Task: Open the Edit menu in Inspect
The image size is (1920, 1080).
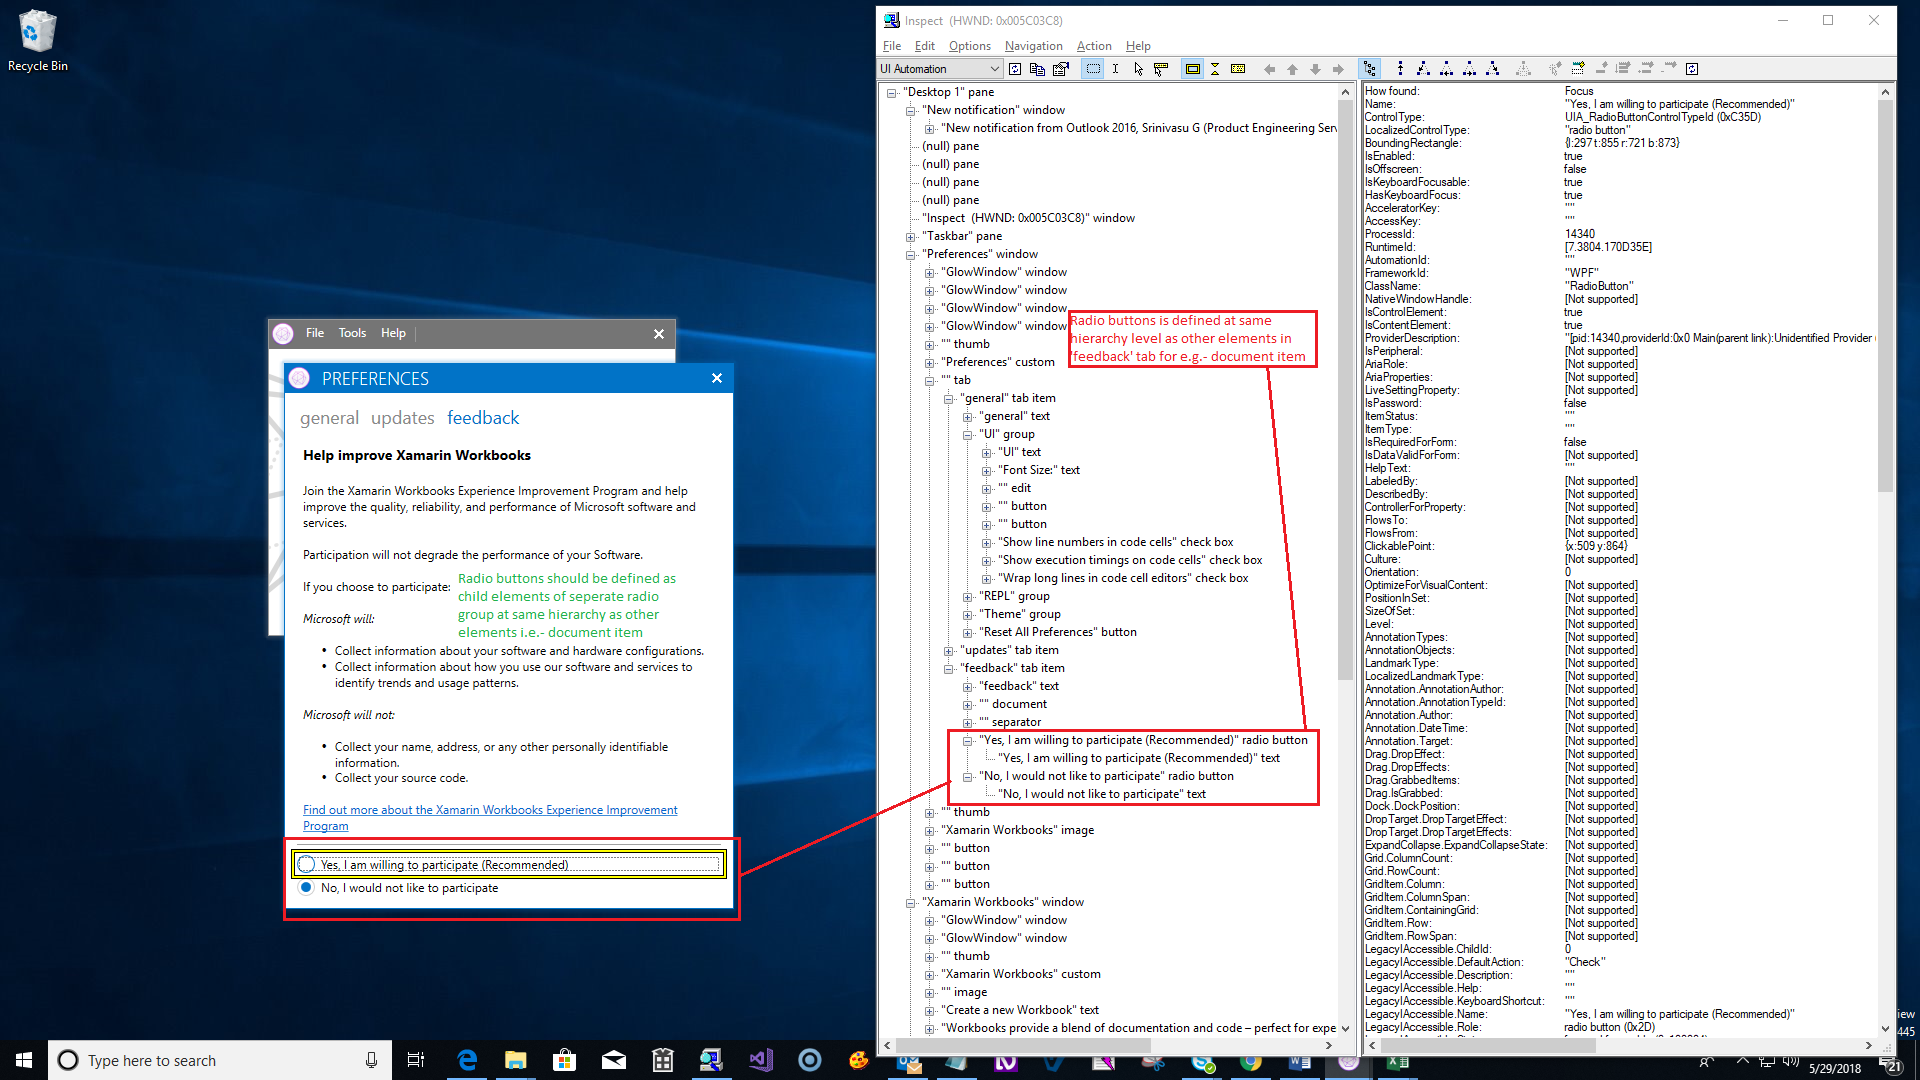Action: click(x=925, y=46)
